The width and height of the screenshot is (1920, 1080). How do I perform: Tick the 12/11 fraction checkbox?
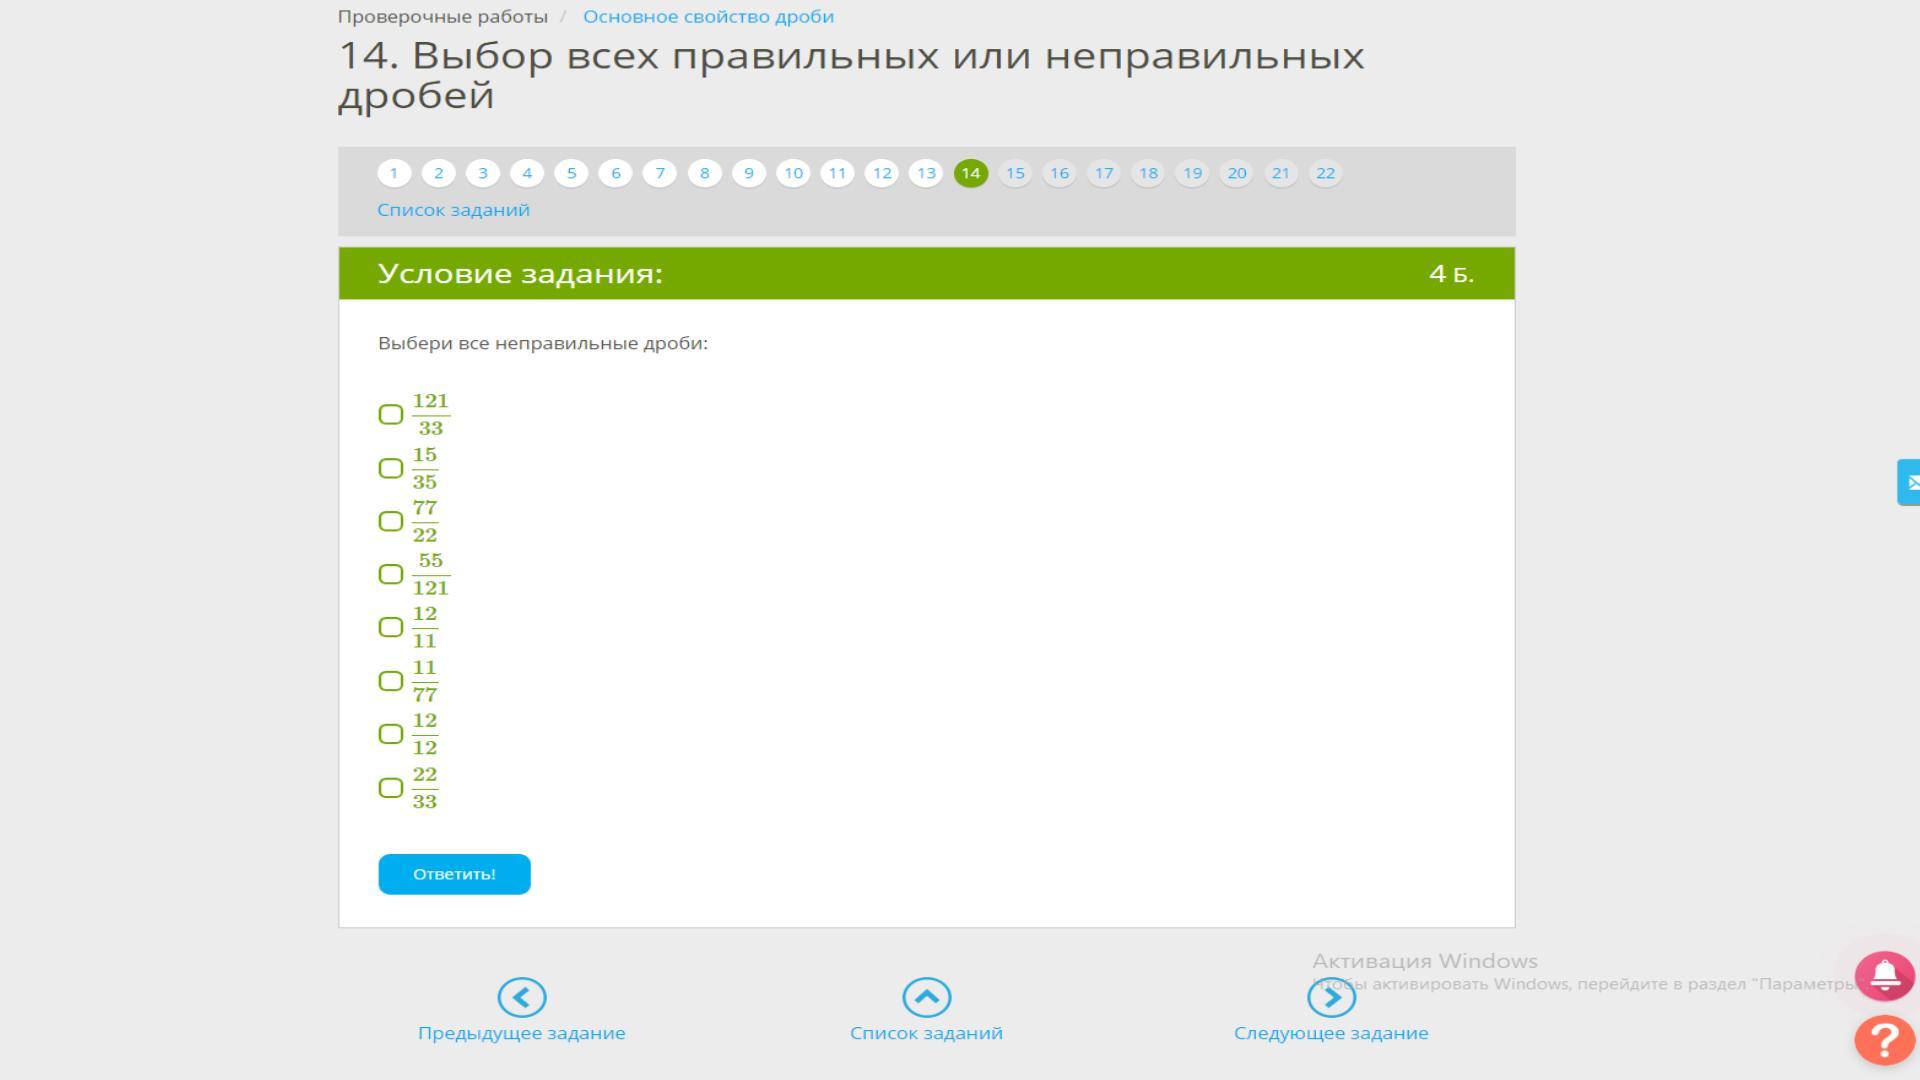coord(391,627)
